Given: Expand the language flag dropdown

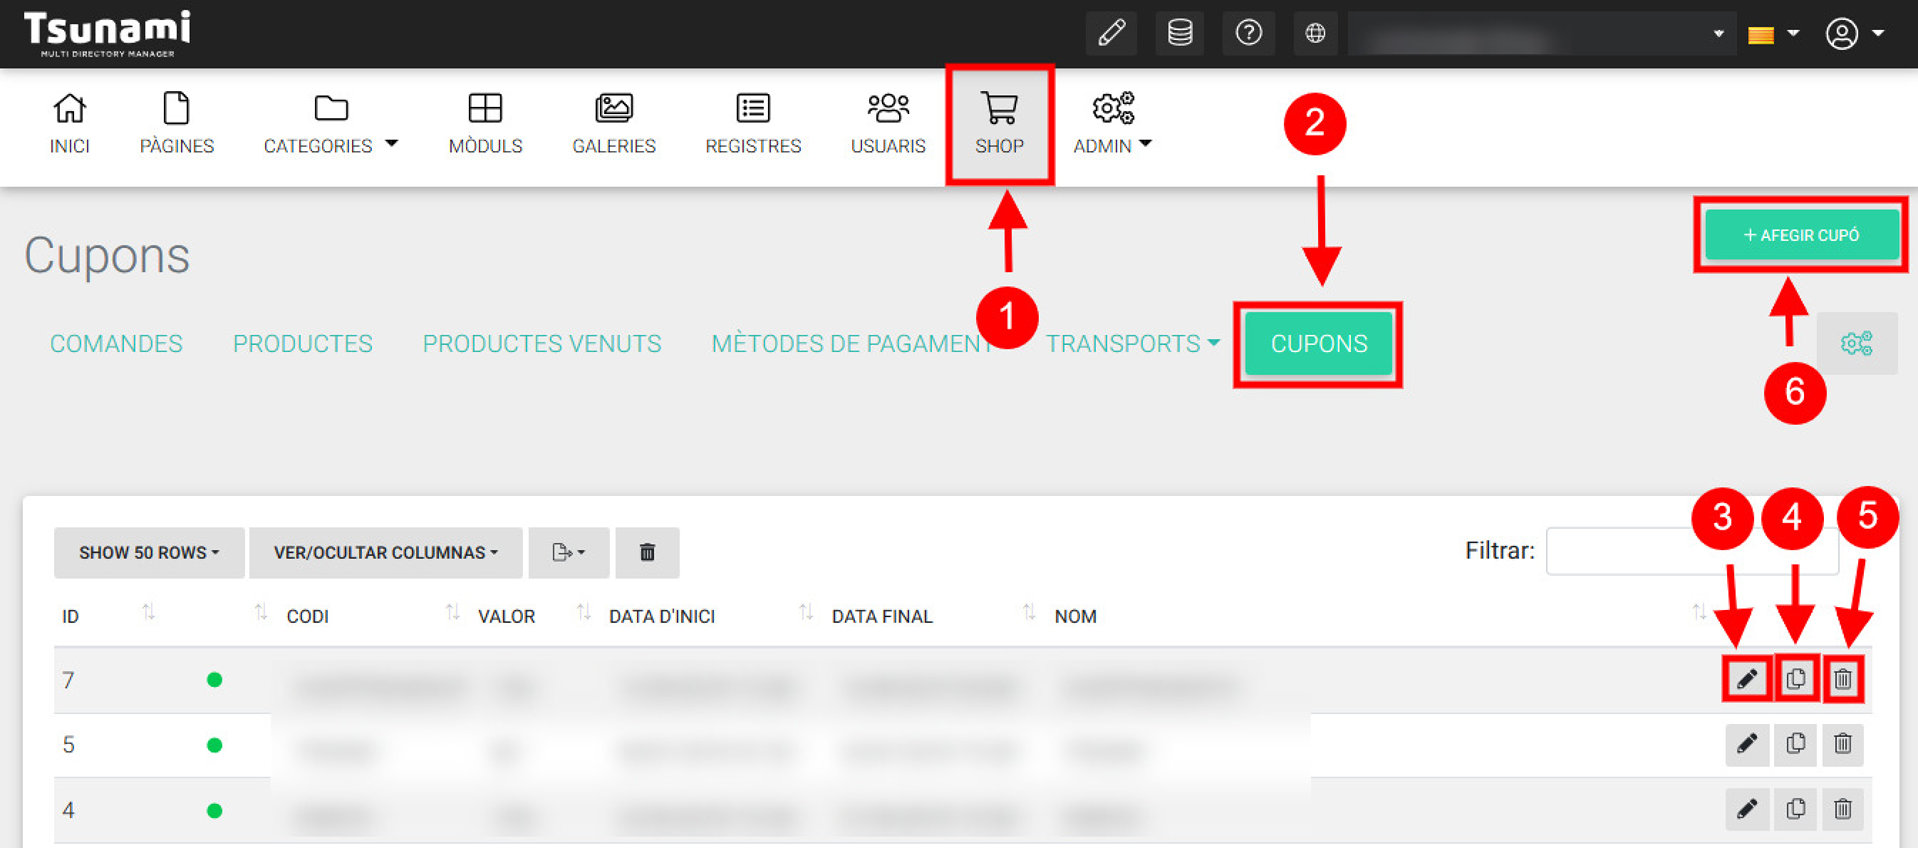Looking at the screenshot, I should tap(1772, 34).
